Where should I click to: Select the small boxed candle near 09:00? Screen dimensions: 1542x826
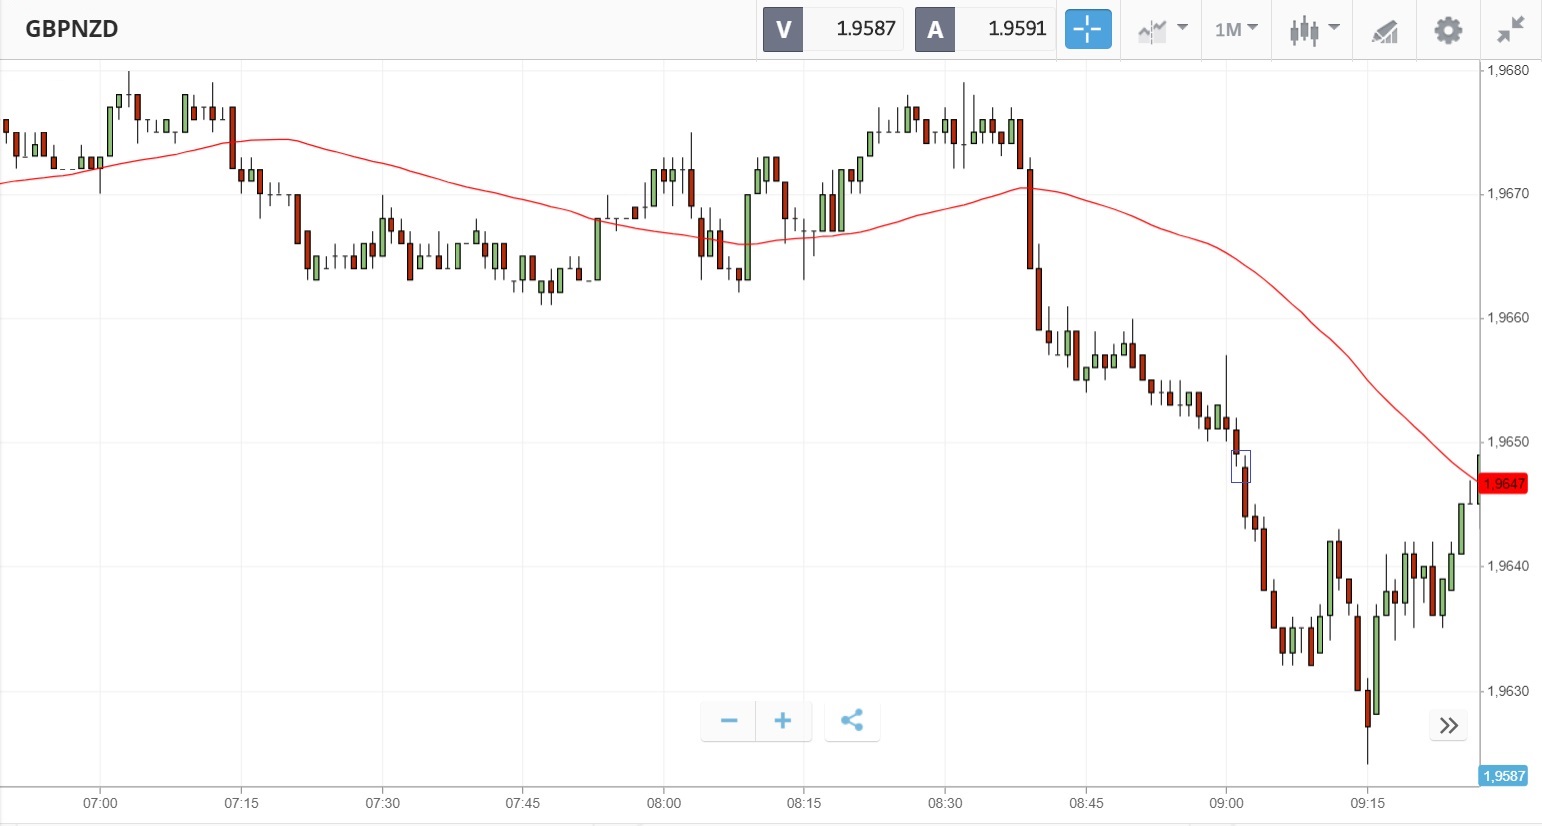[x=1240, y=466]
